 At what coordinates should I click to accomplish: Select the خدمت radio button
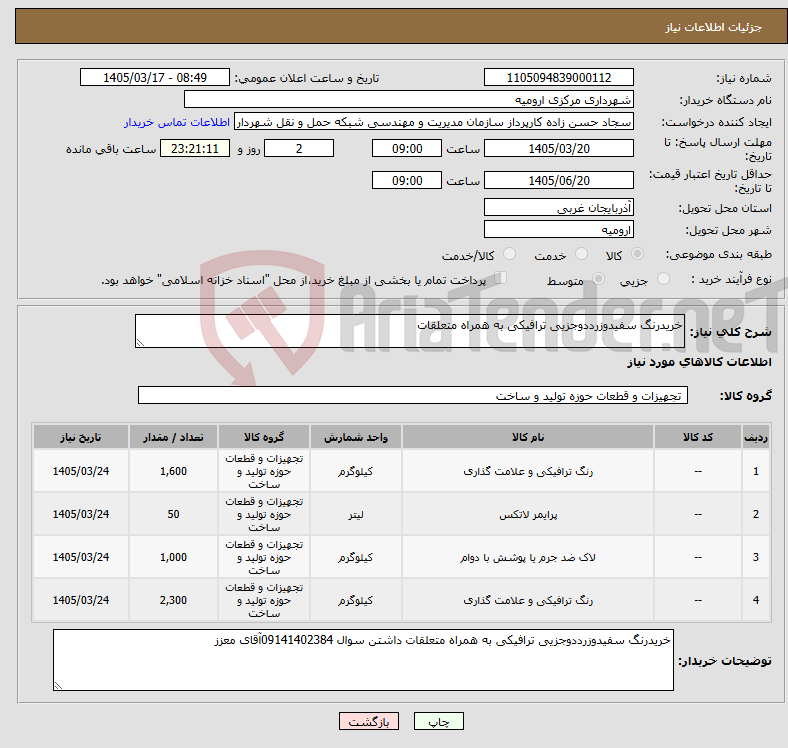pos(581,254)
